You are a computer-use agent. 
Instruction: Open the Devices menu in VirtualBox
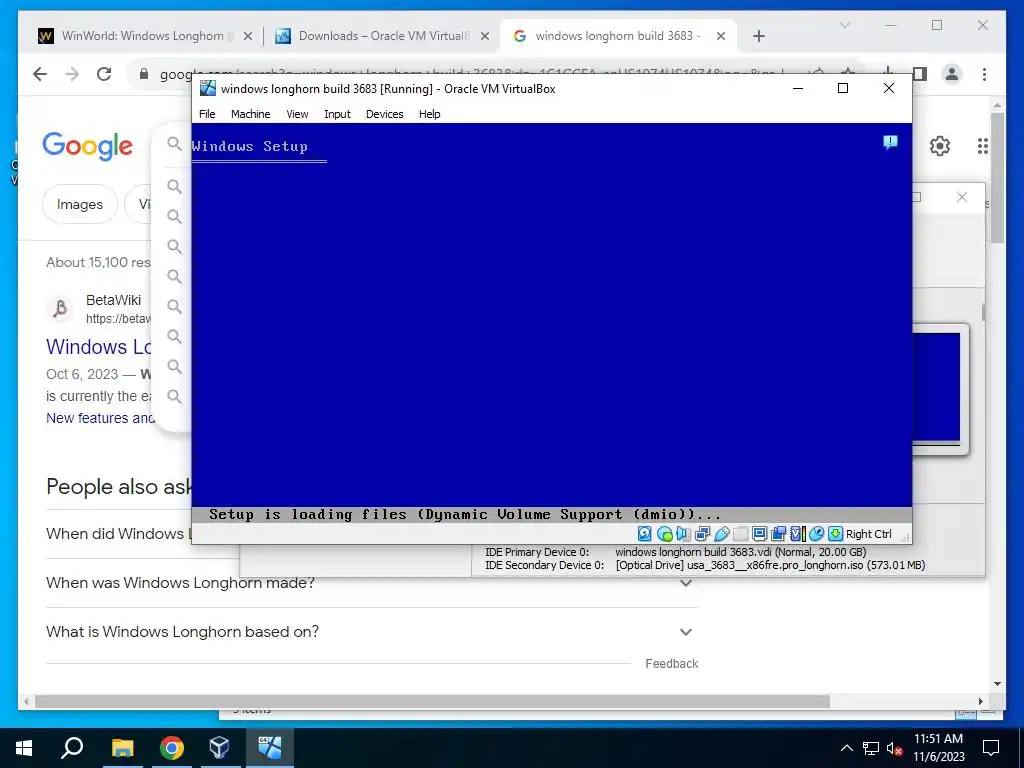coord(384,114)
